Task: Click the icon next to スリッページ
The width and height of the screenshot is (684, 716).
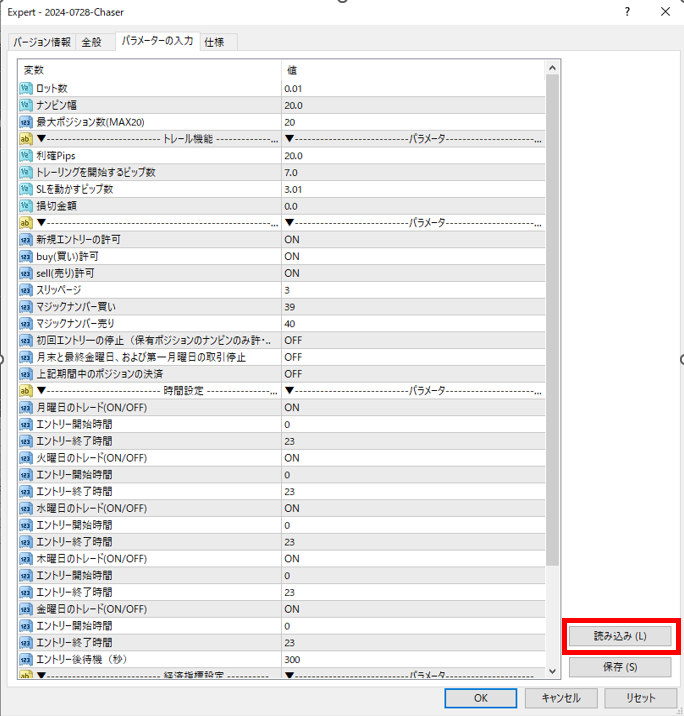Action: click(26, 290)
